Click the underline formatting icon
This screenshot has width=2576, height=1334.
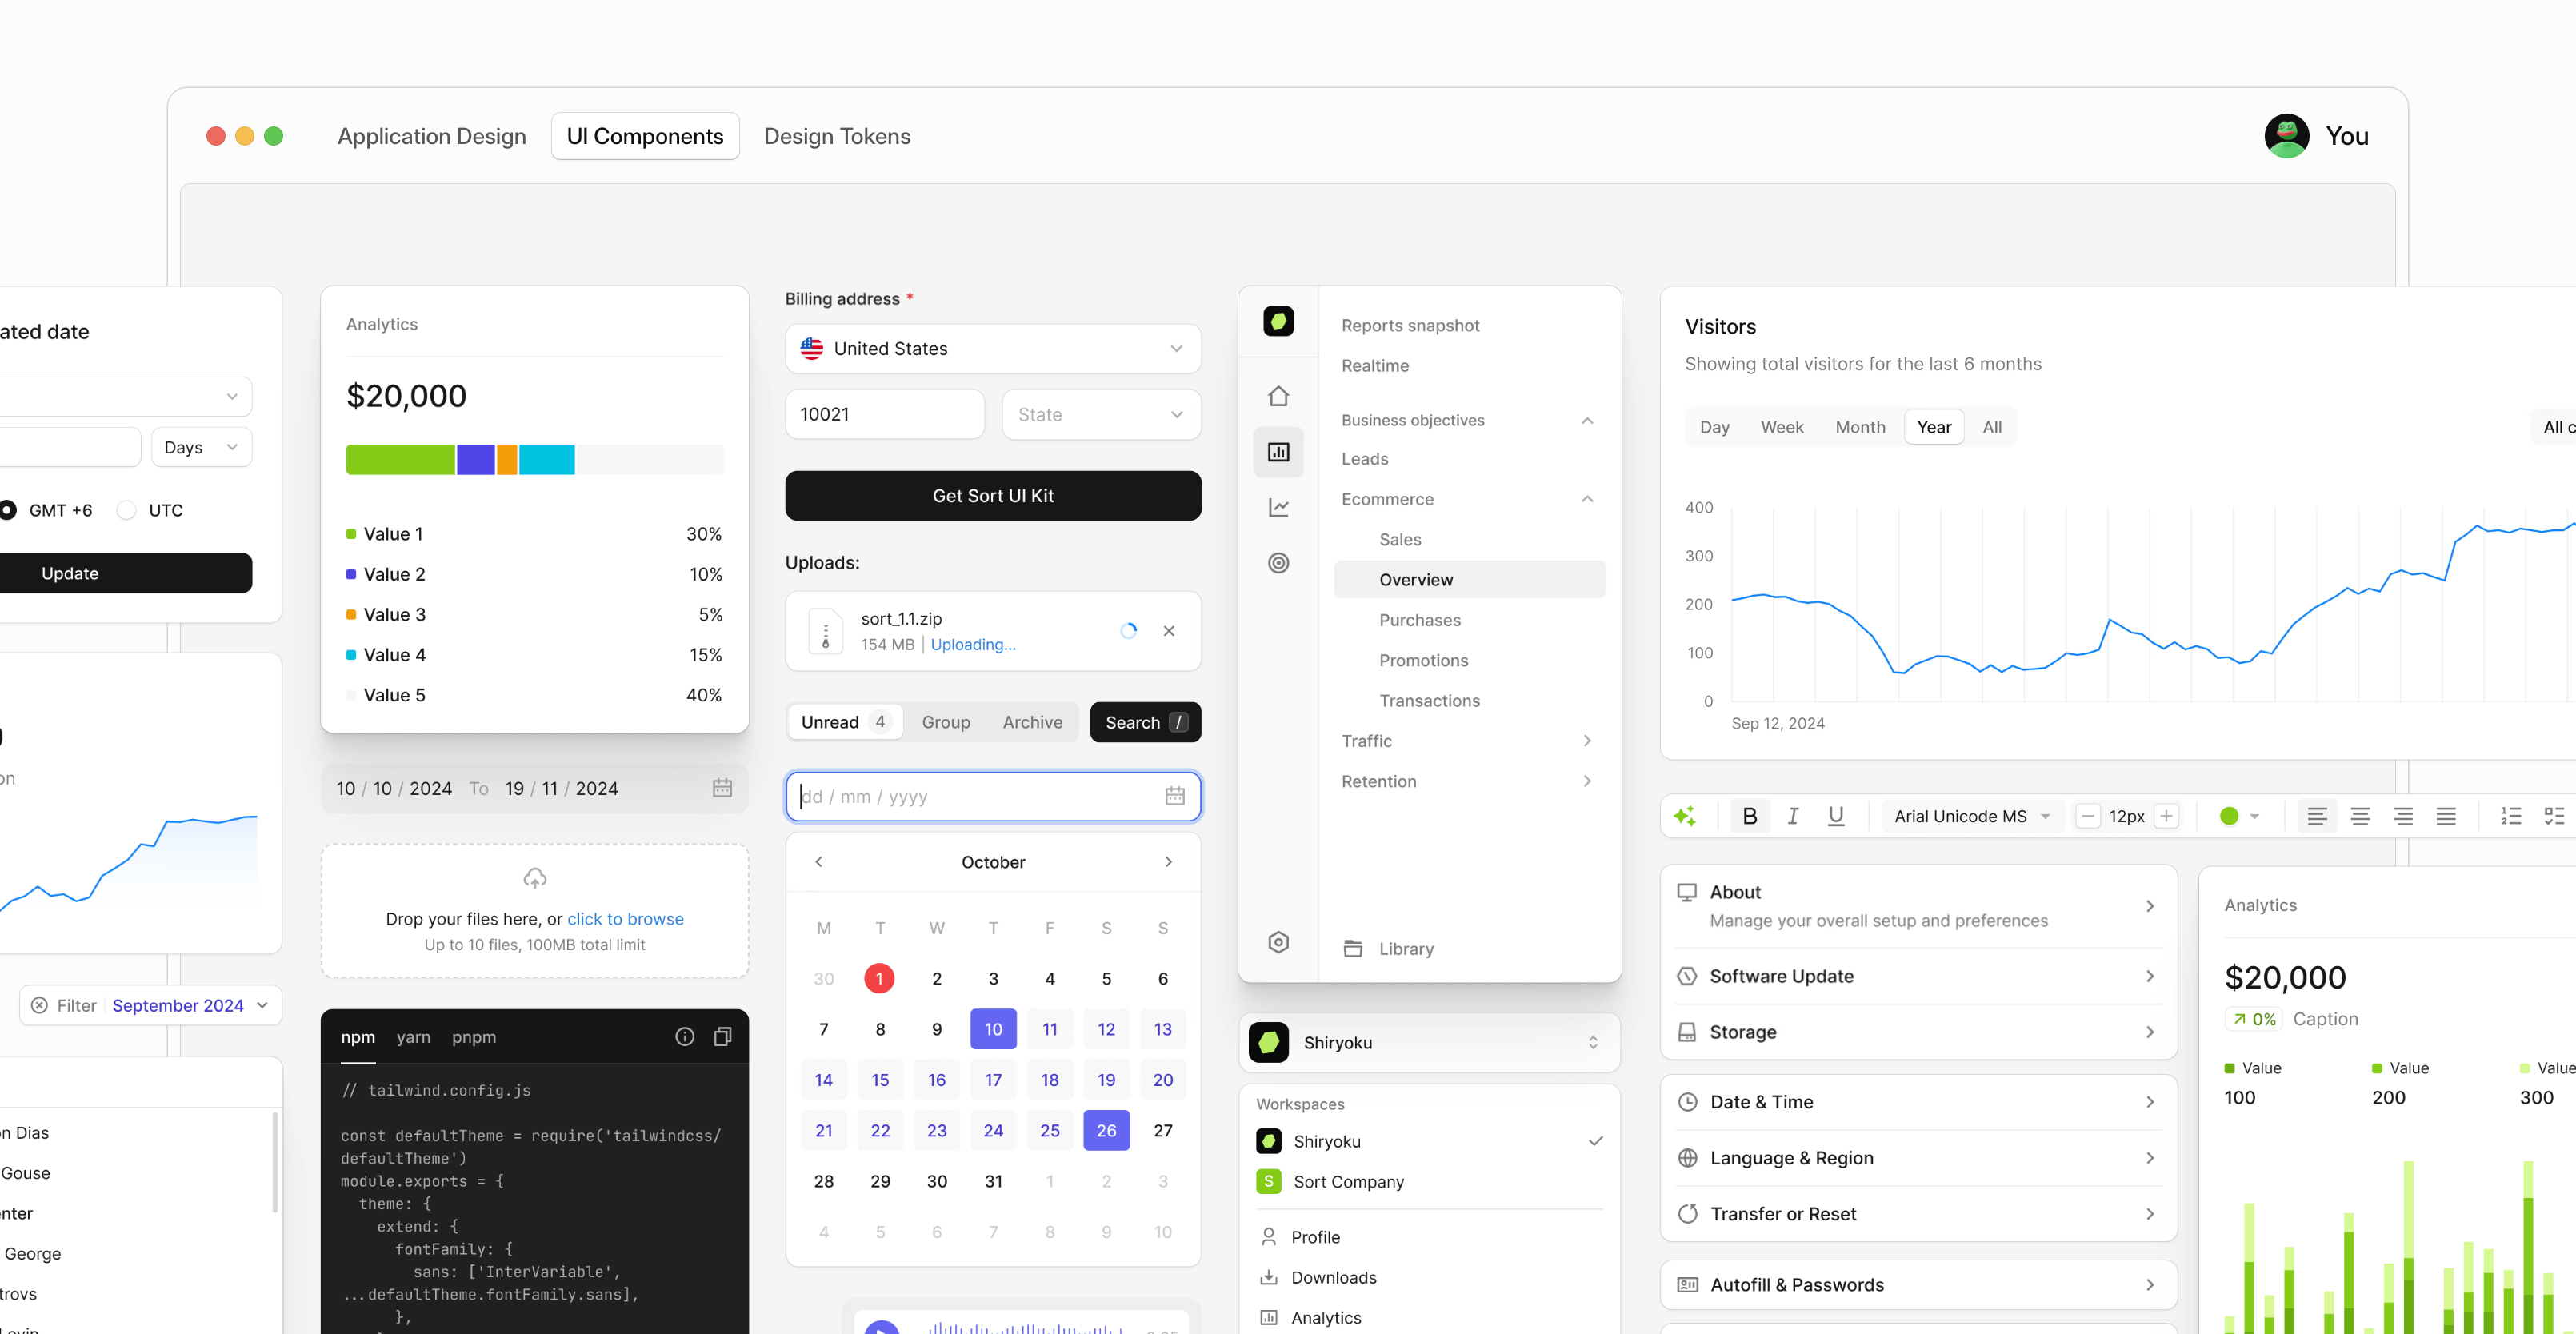click(1836, 816)
